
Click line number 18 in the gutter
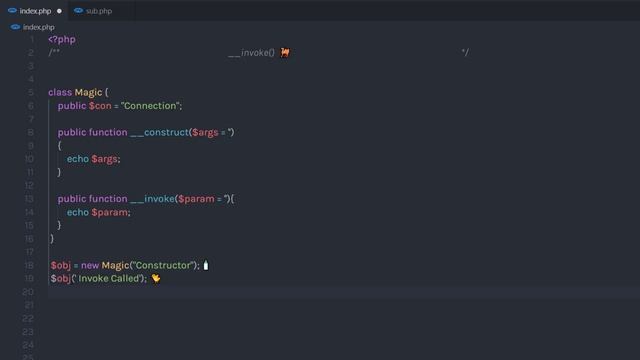tap(29, 265)
